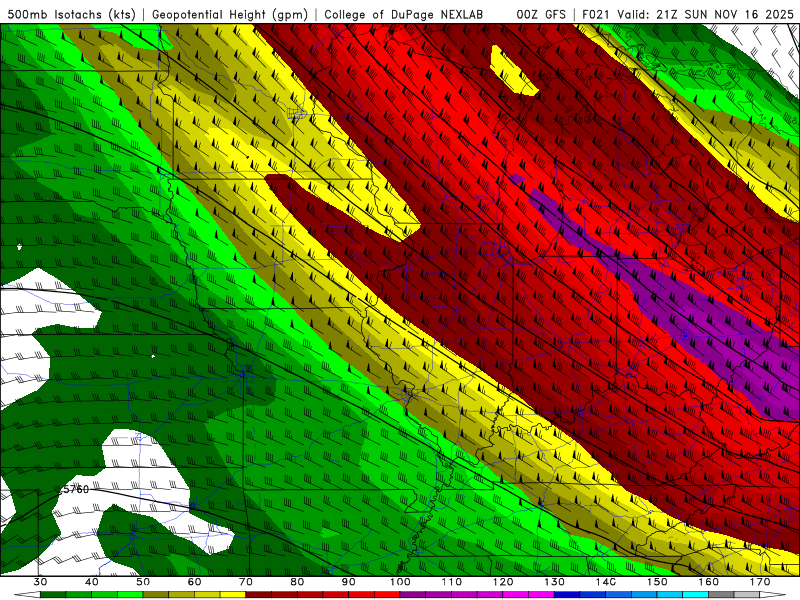
Task: Click the first dark red swatch below 70
Action: pyautogui.click(x=259, y=595)
